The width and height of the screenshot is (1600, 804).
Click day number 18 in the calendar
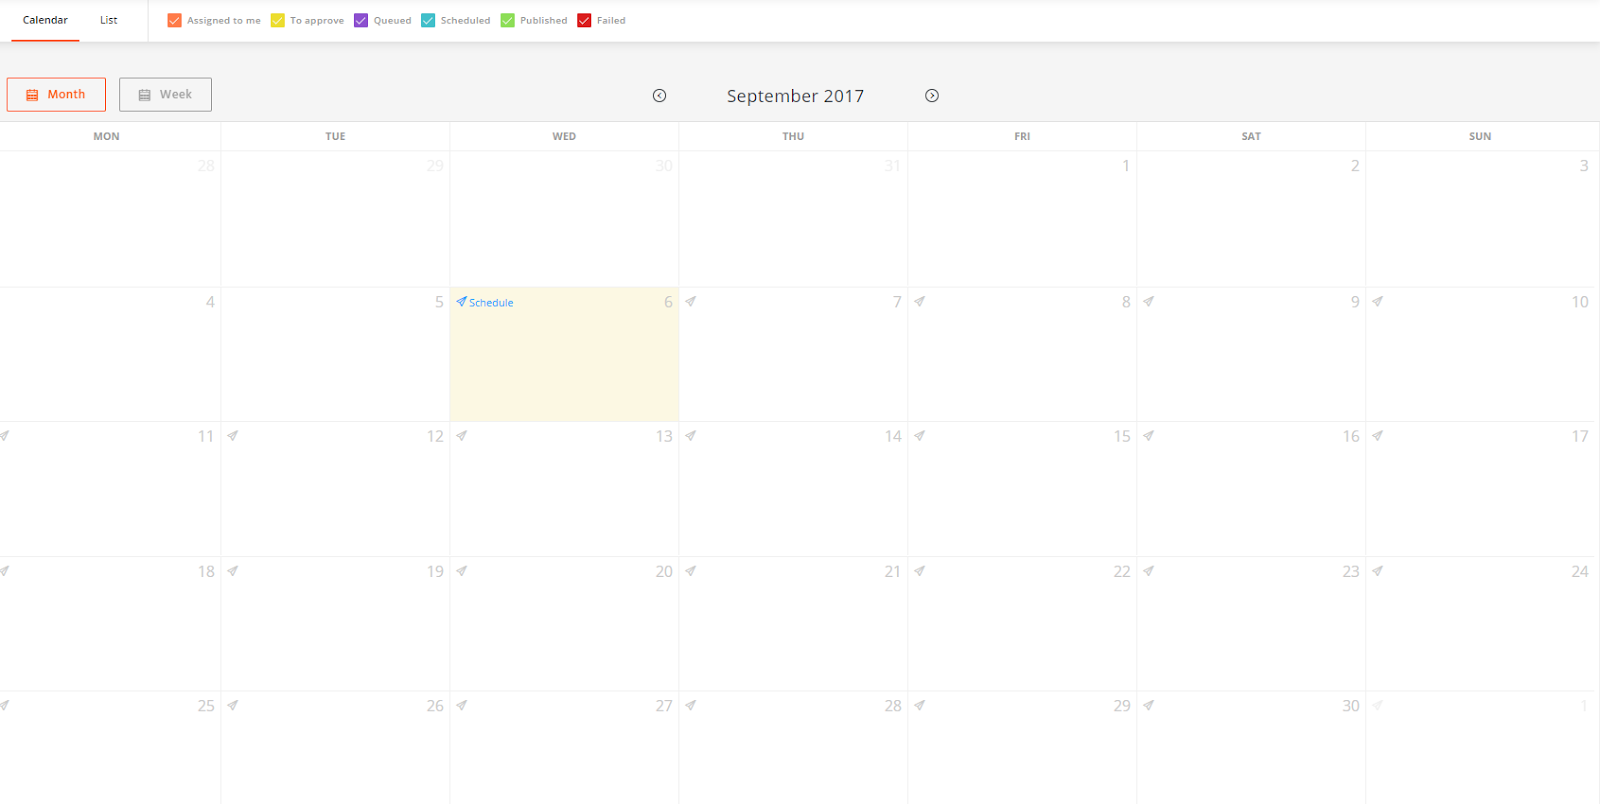pos(206,571)
